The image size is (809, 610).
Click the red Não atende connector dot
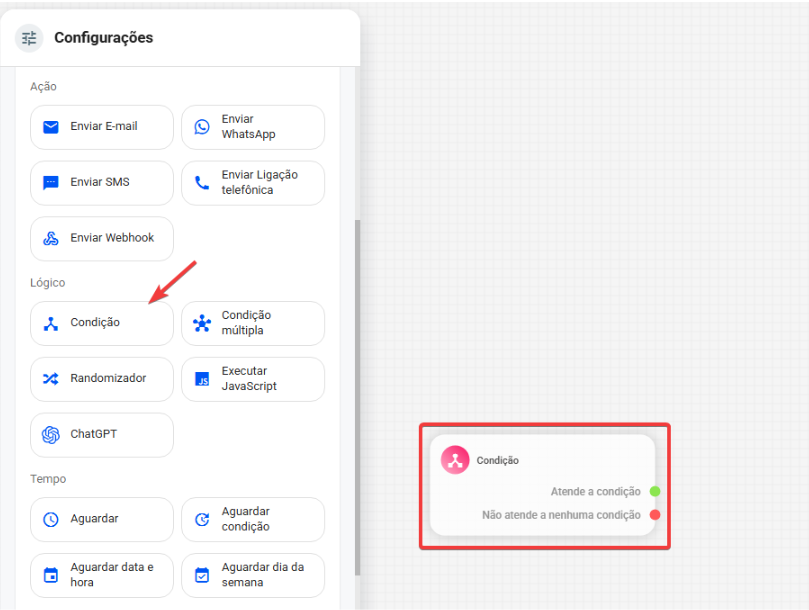click(655, 515)
